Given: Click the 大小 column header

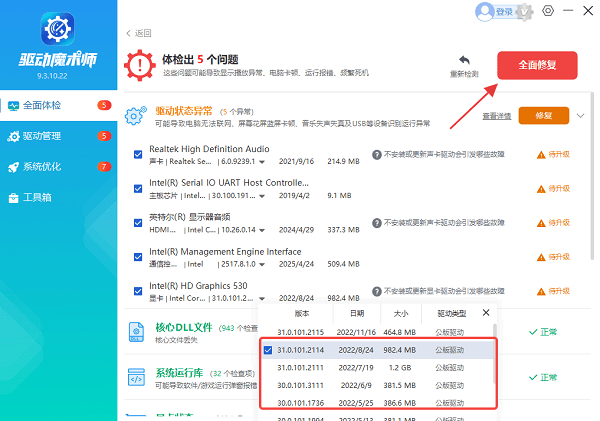Looking at the screenshot, I should point(401,314).
